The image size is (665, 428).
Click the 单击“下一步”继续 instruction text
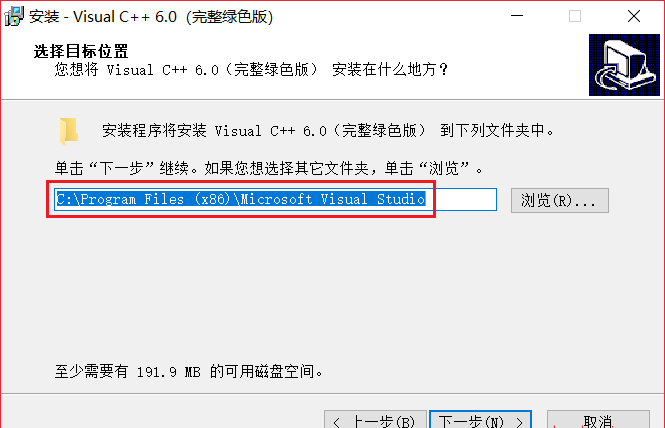pos(126,169)
